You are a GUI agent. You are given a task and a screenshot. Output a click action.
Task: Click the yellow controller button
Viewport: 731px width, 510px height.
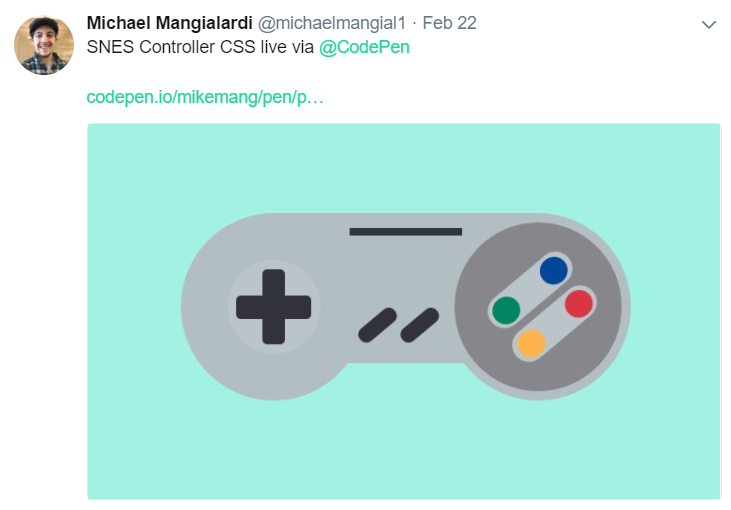pyautogui.click(x=531, y=343)
